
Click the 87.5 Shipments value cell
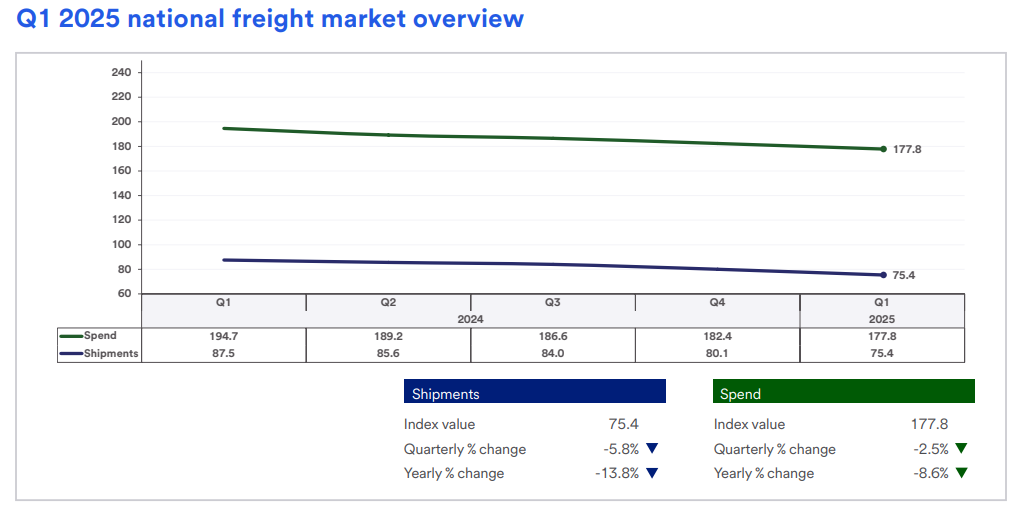pyautogui.click(x=223, y=353)
